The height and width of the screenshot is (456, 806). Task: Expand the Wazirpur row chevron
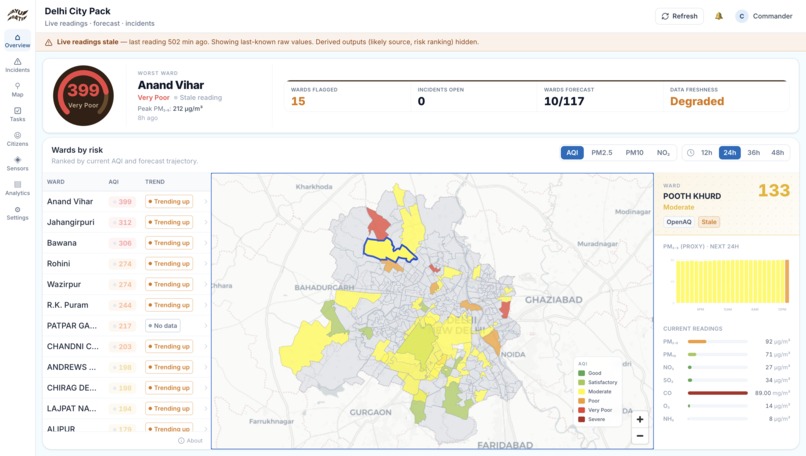coord(206,284)
